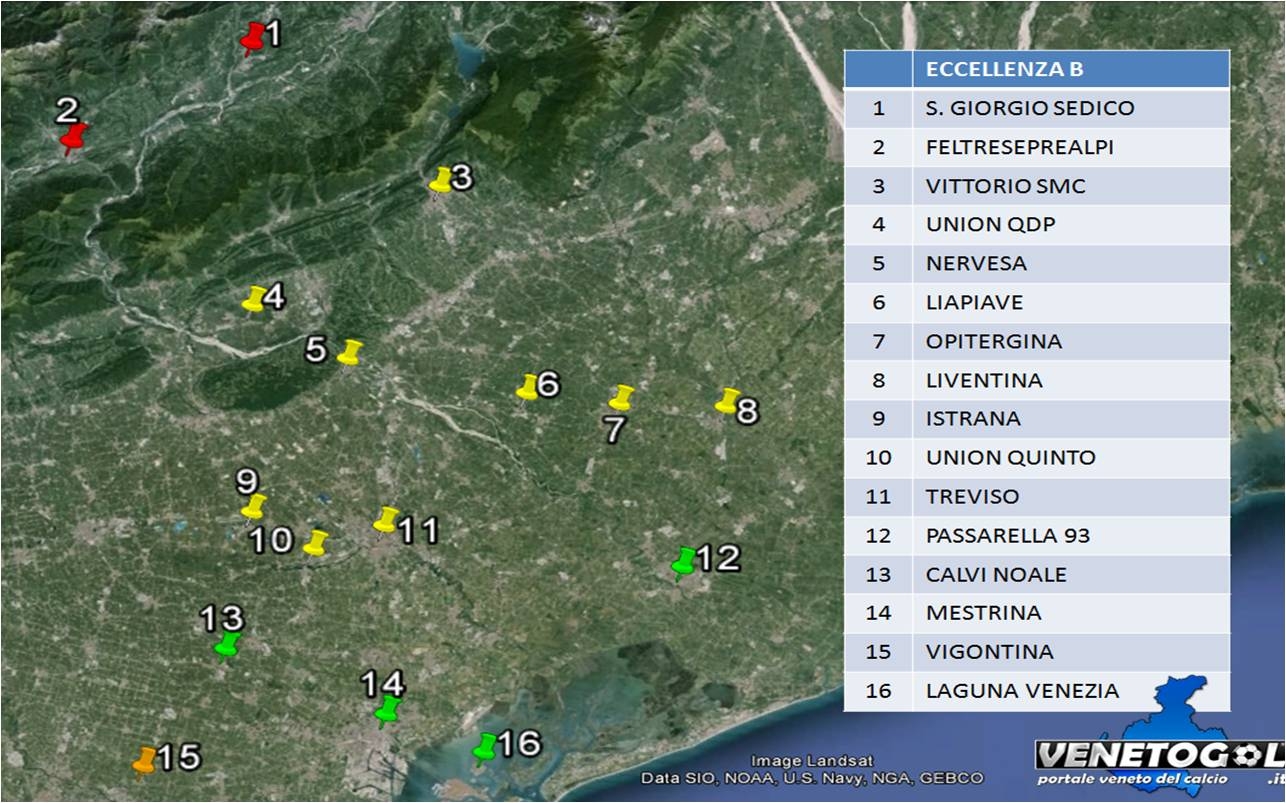
Task: Click green pushpin 16 for Laguna Venezia
Action: coord(485,746)
